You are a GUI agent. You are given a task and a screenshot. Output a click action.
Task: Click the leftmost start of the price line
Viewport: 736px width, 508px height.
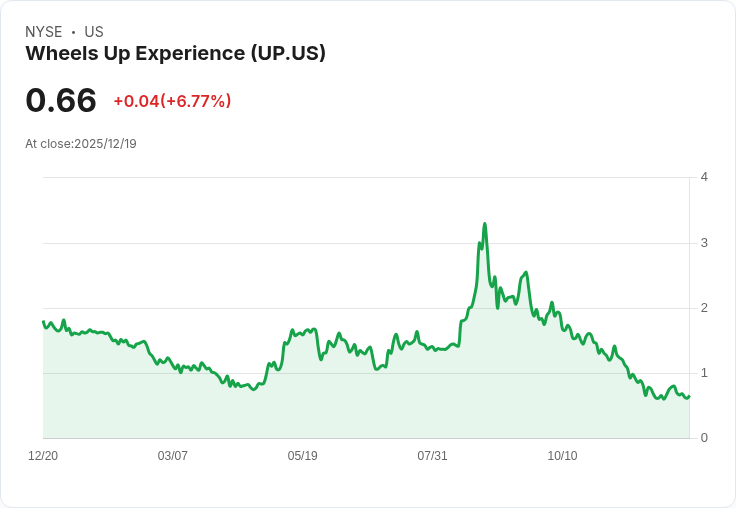[43, 322]
